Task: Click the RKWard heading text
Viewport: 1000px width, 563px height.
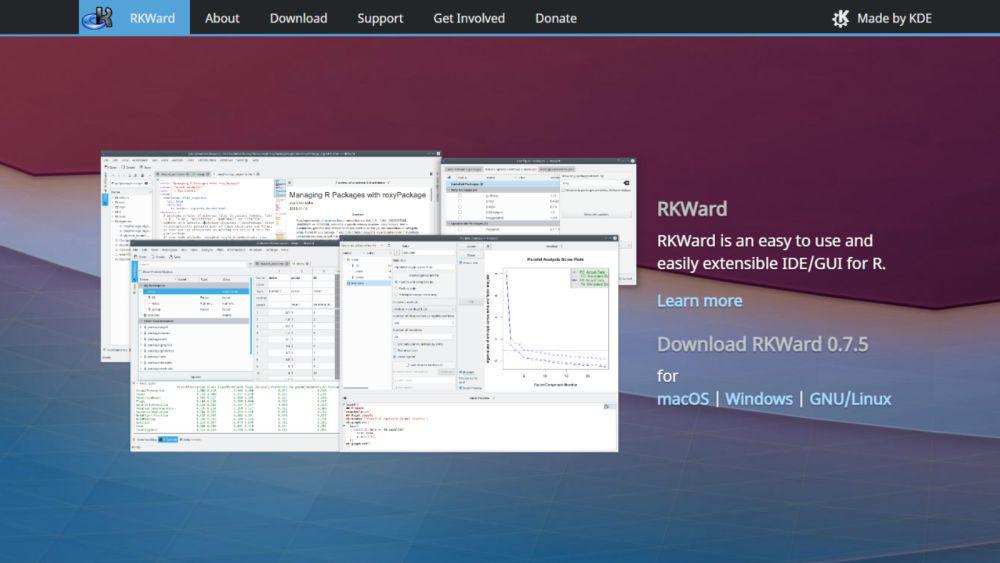Action: tap(692, 208)
